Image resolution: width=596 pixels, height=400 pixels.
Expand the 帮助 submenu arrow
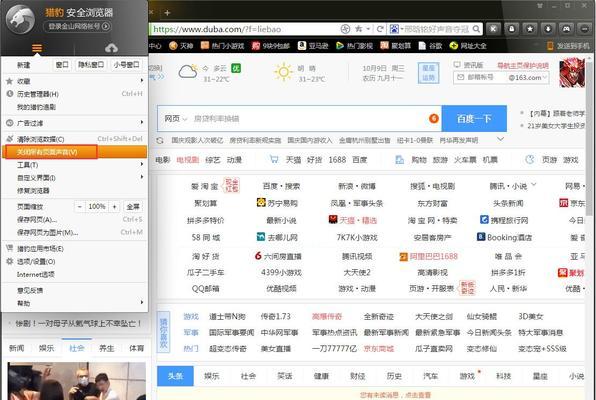coord(142,302)
